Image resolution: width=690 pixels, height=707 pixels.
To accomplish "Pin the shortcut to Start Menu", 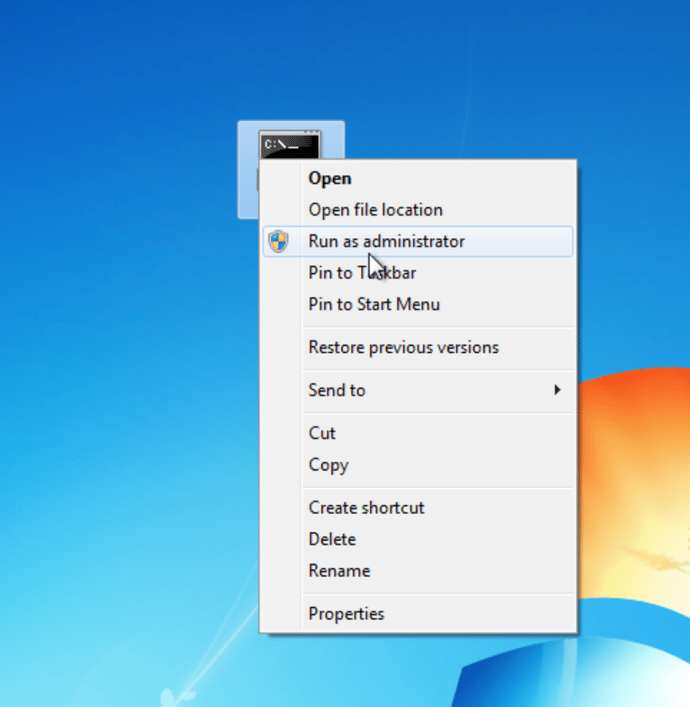I will point(374,304).
